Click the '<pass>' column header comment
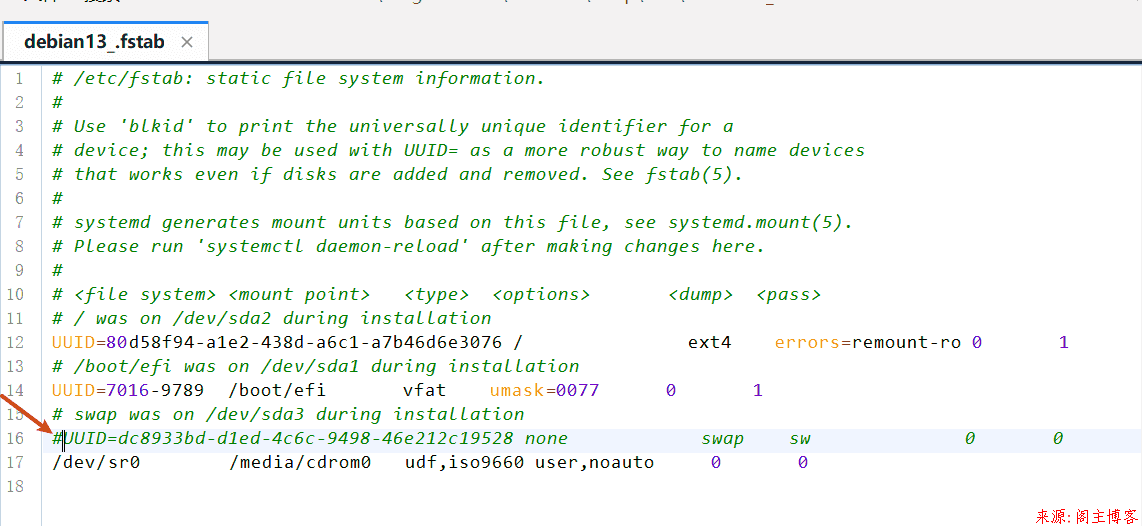1142x526 pixels. [789, 294]
